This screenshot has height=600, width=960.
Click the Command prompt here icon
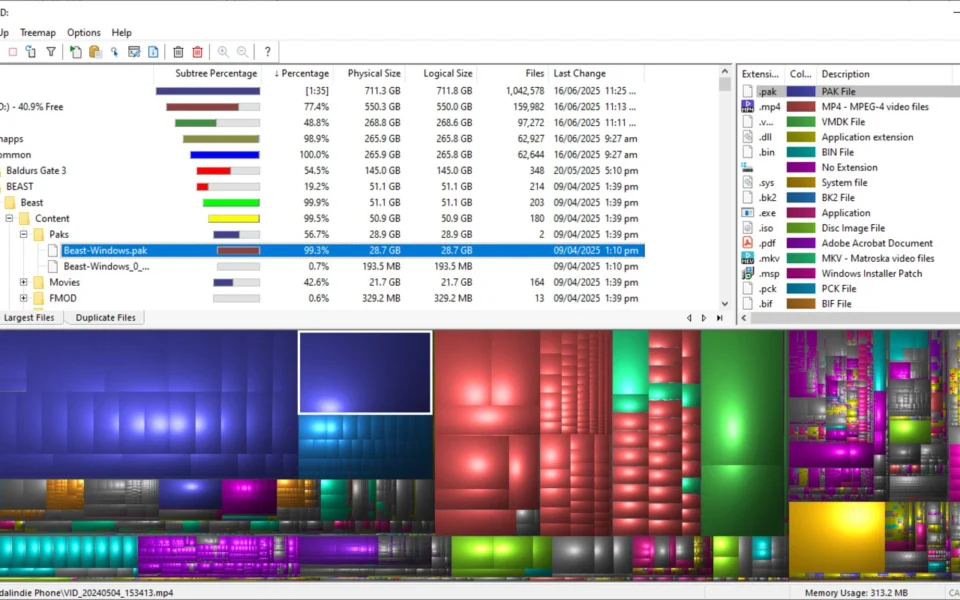point(134,52)
